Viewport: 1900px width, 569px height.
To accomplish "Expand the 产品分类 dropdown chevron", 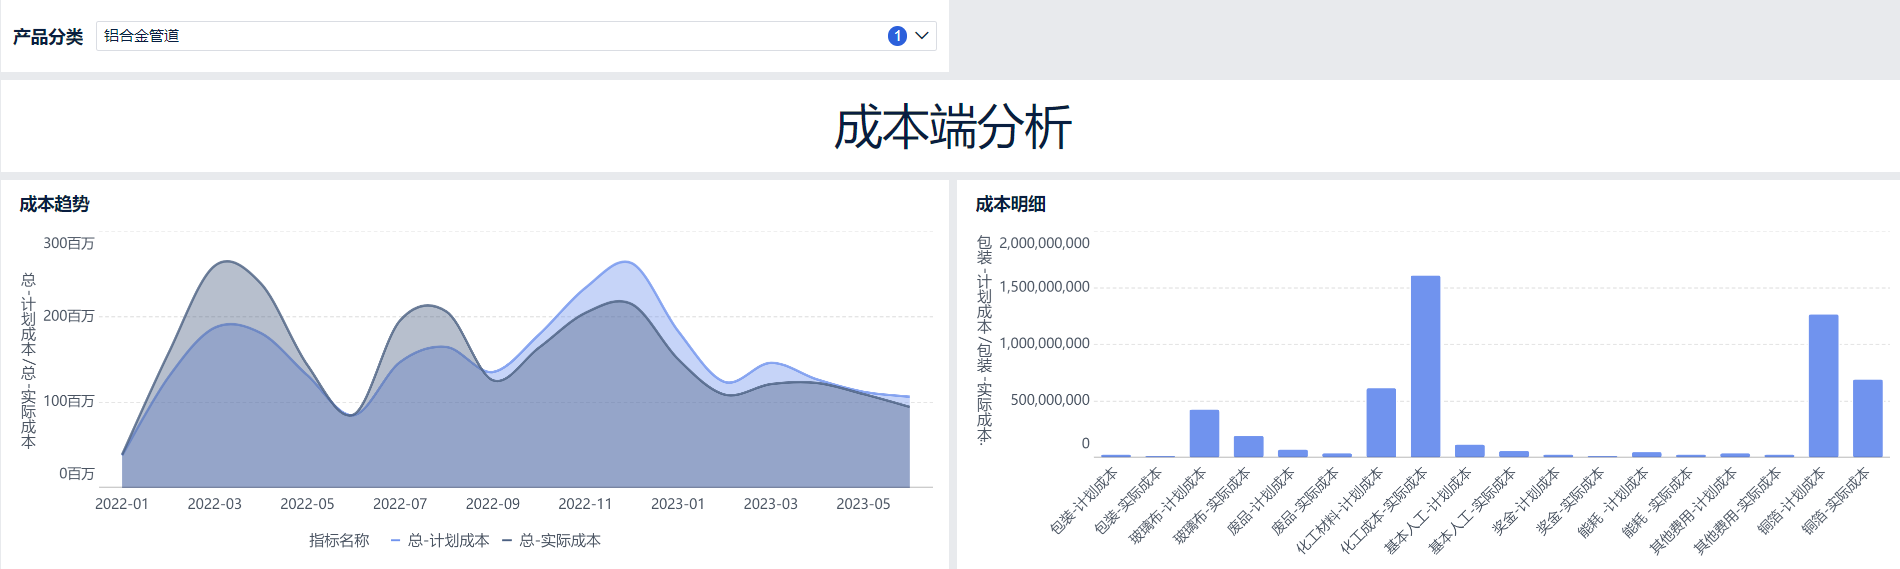I will coord(922,36).
